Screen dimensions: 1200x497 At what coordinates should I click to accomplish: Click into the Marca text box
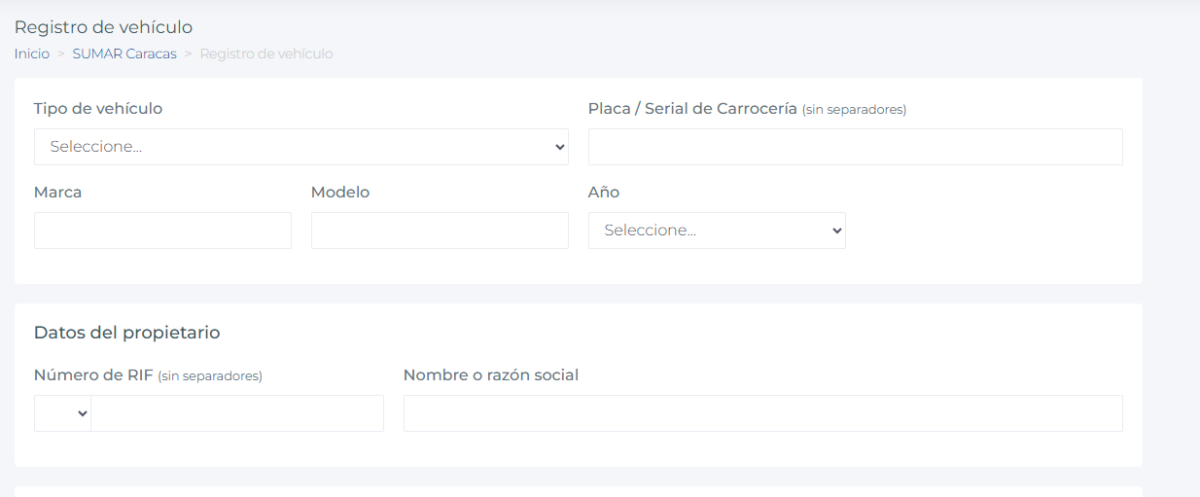[x=163, y=230]
